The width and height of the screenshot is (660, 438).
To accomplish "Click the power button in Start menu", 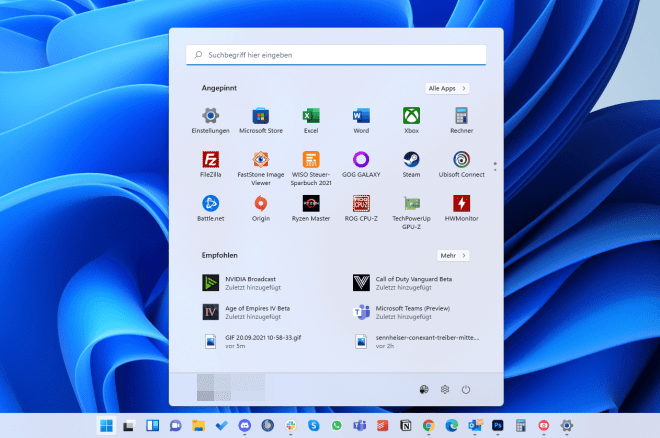I will coord(466,389).
